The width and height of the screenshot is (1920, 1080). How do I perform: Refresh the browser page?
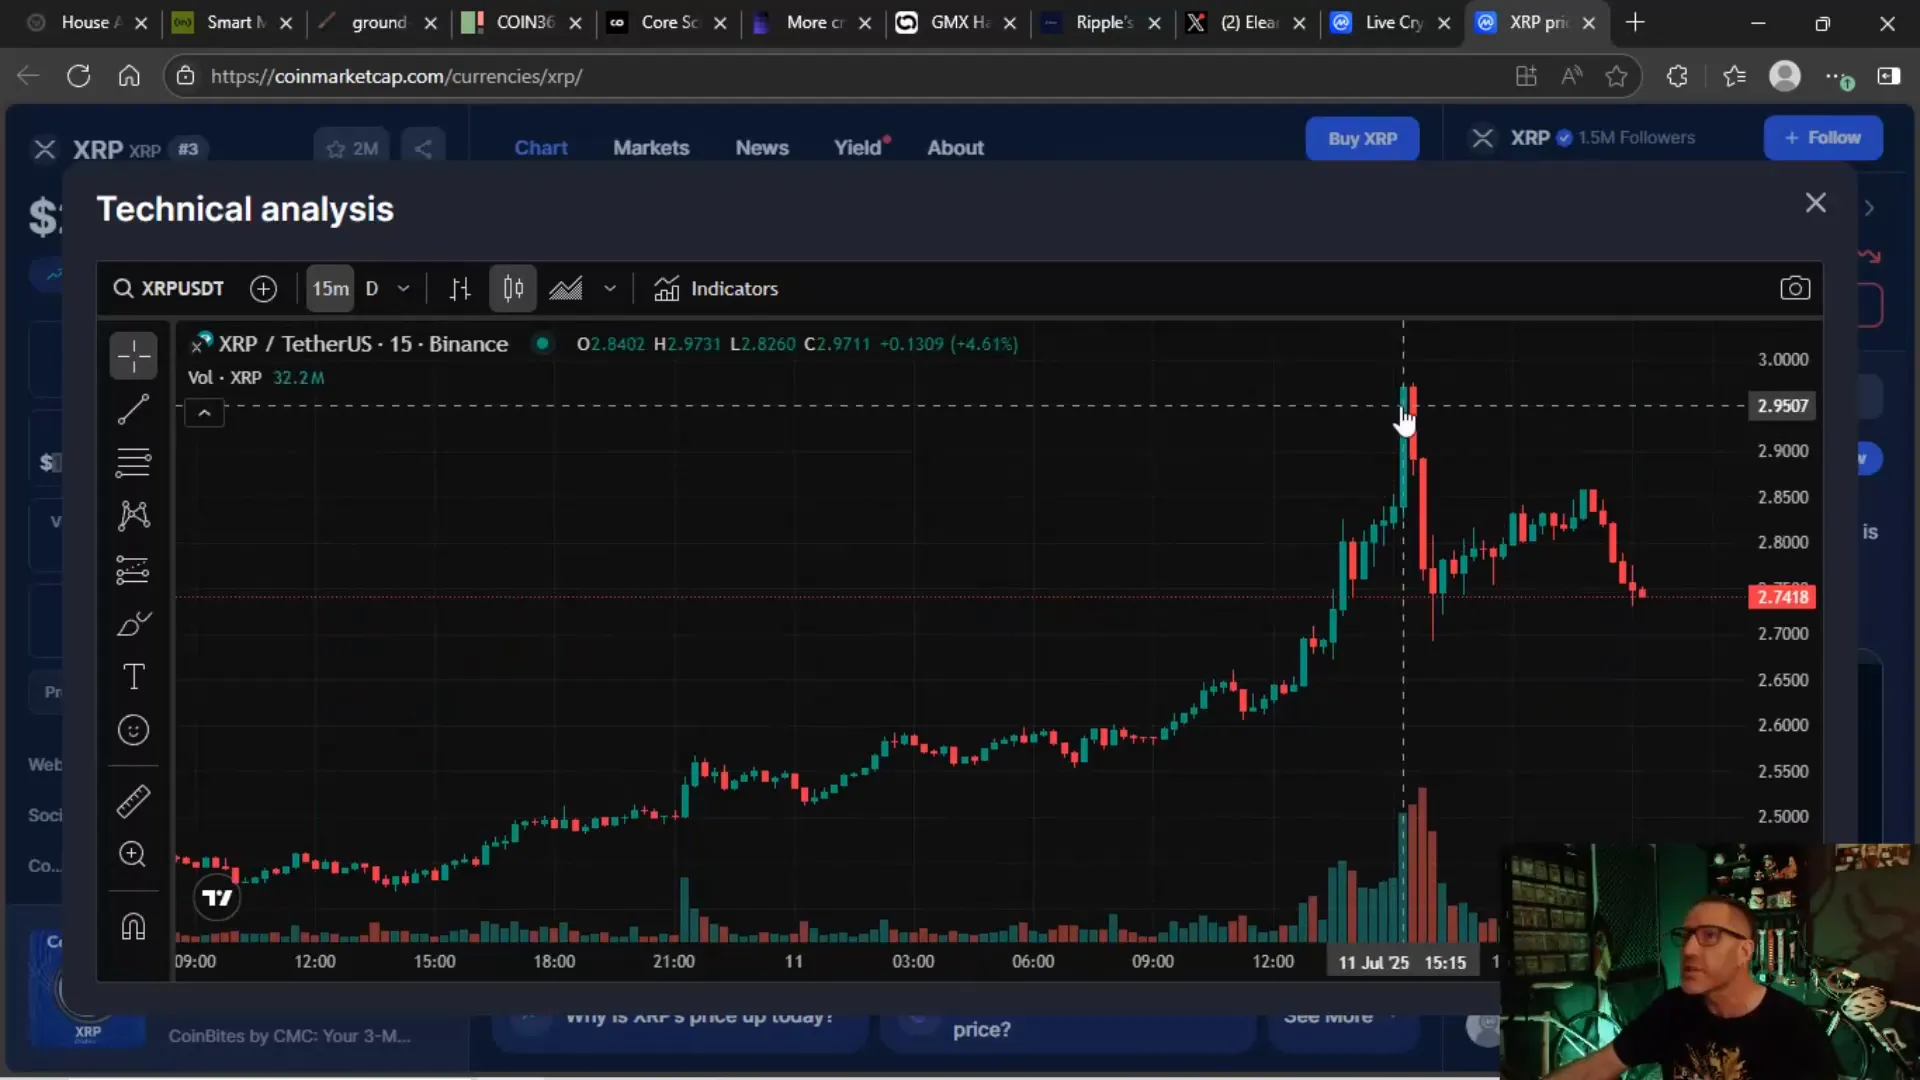point(79,76)
